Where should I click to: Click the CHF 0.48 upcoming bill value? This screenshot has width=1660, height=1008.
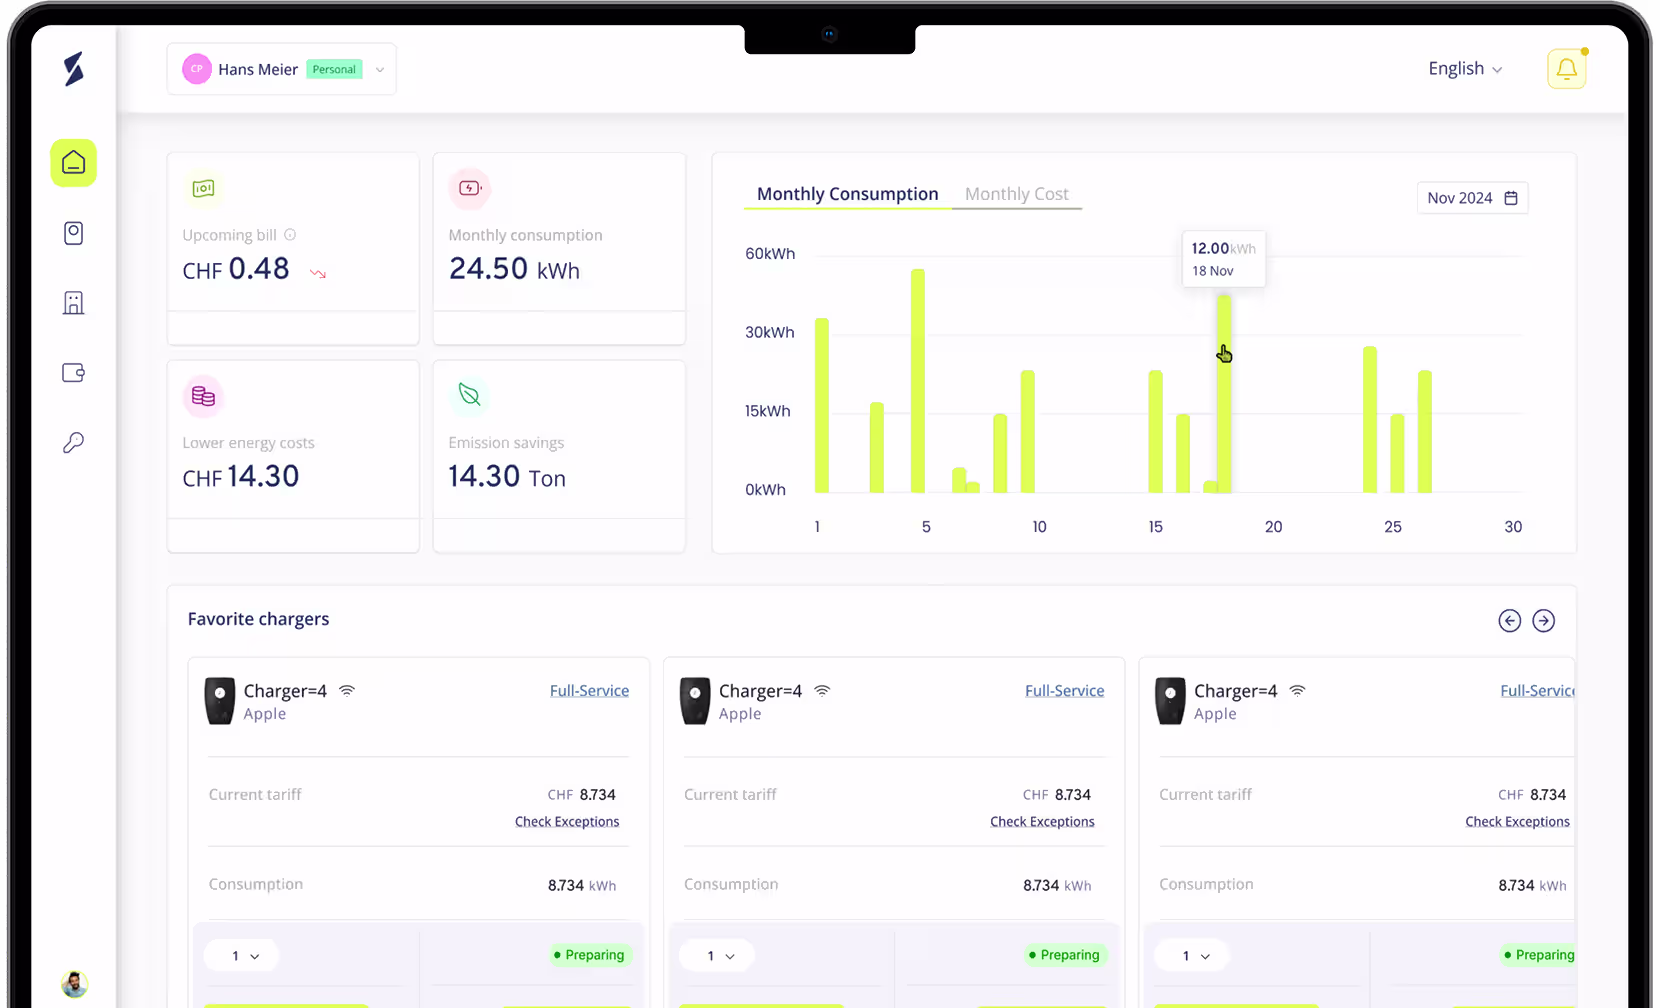click(x=236, y=269)
